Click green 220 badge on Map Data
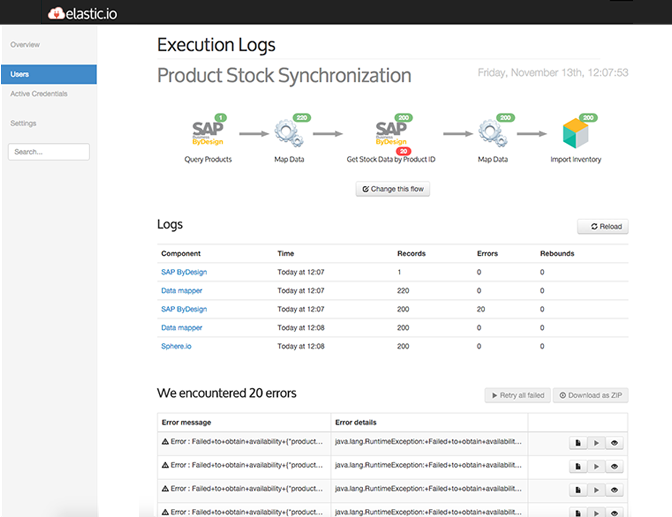 tap(302, 117)
